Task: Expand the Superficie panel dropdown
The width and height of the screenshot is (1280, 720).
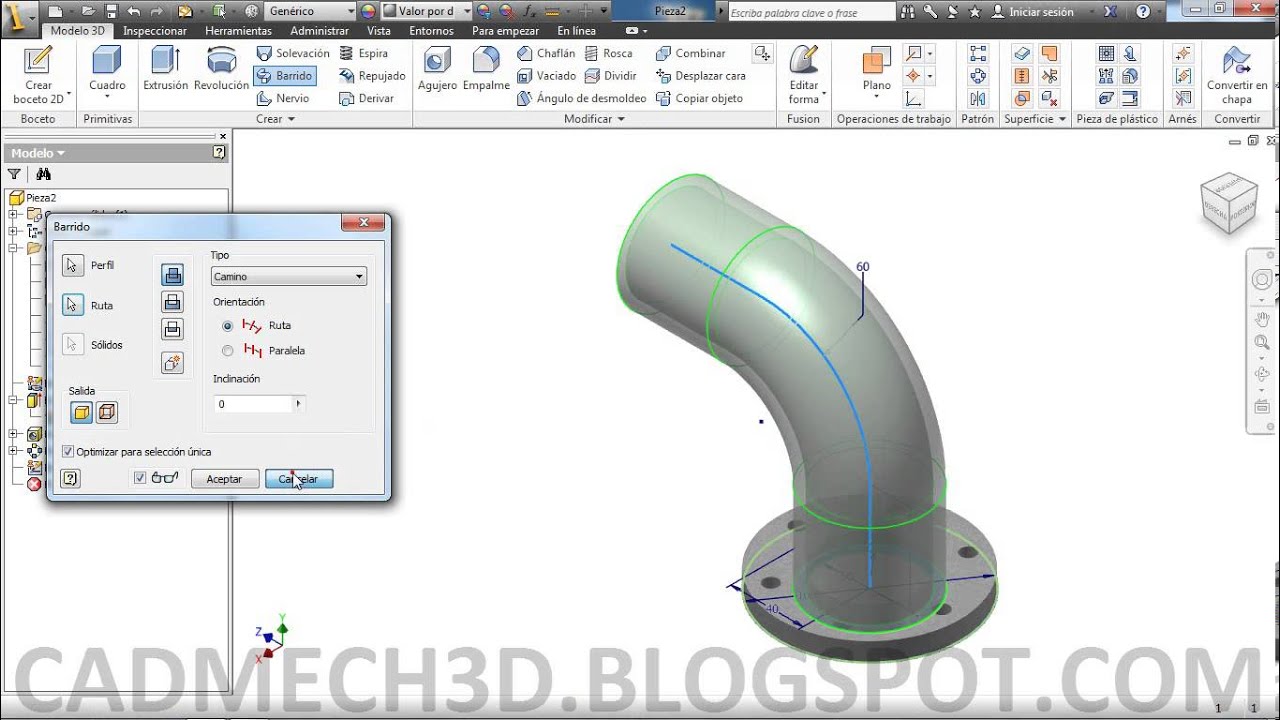Action: pyautogui.click(x=1035, y=119)
